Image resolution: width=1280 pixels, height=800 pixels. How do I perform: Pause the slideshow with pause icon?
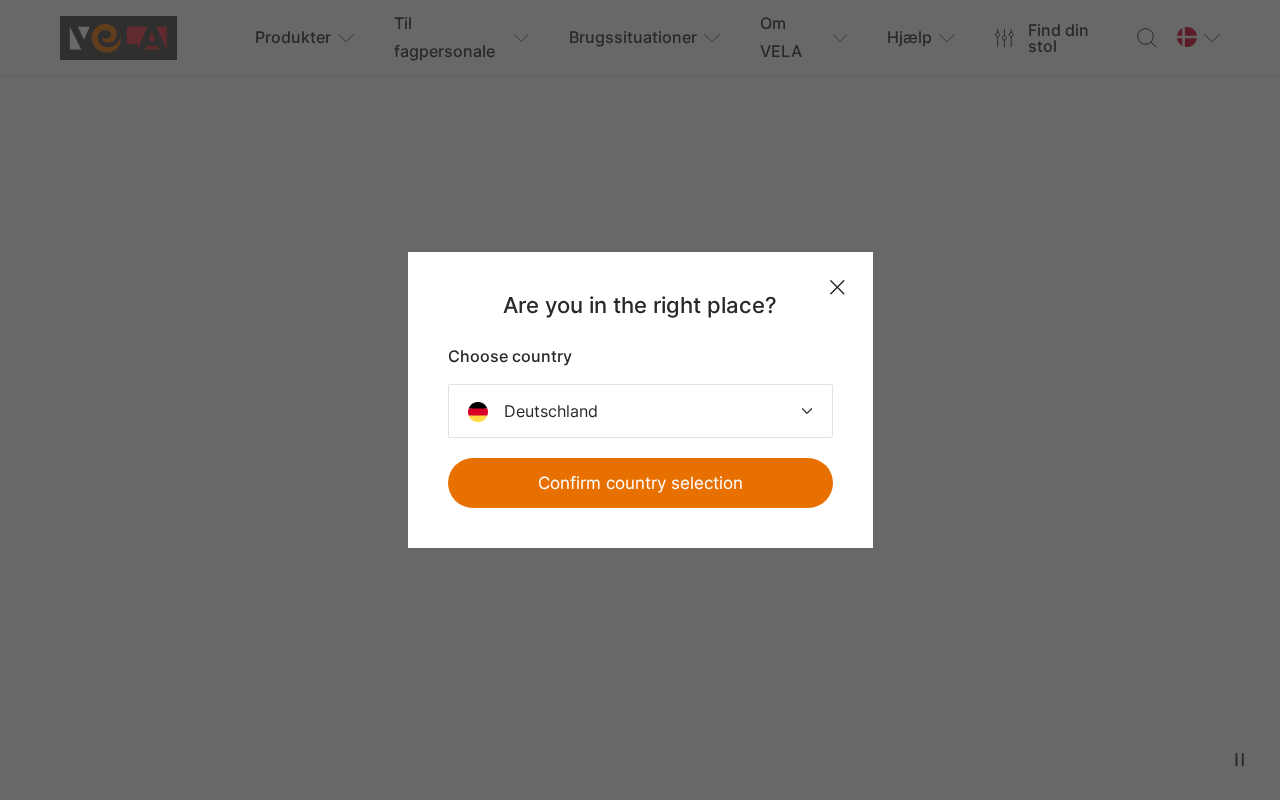pos(1240,760)
